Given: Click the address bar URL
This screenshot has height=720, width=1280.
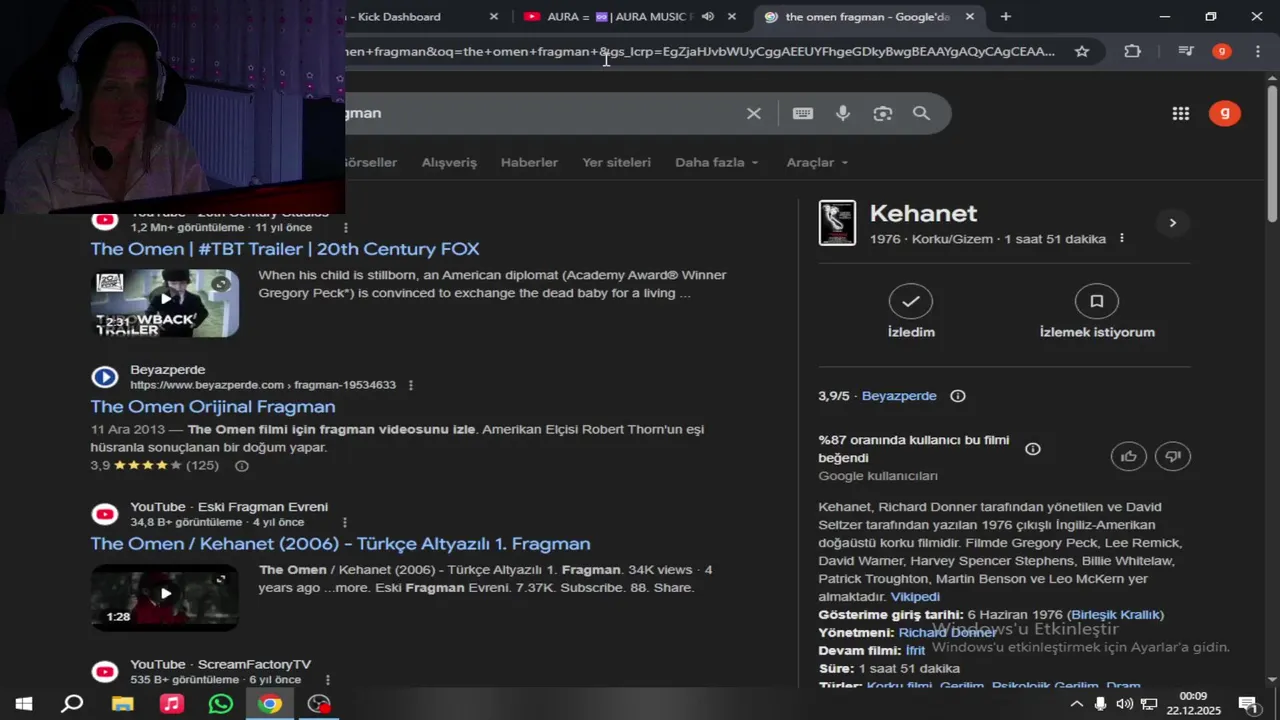Looking at the screenshot, I should pyautogui.click(x=700, y=51).
